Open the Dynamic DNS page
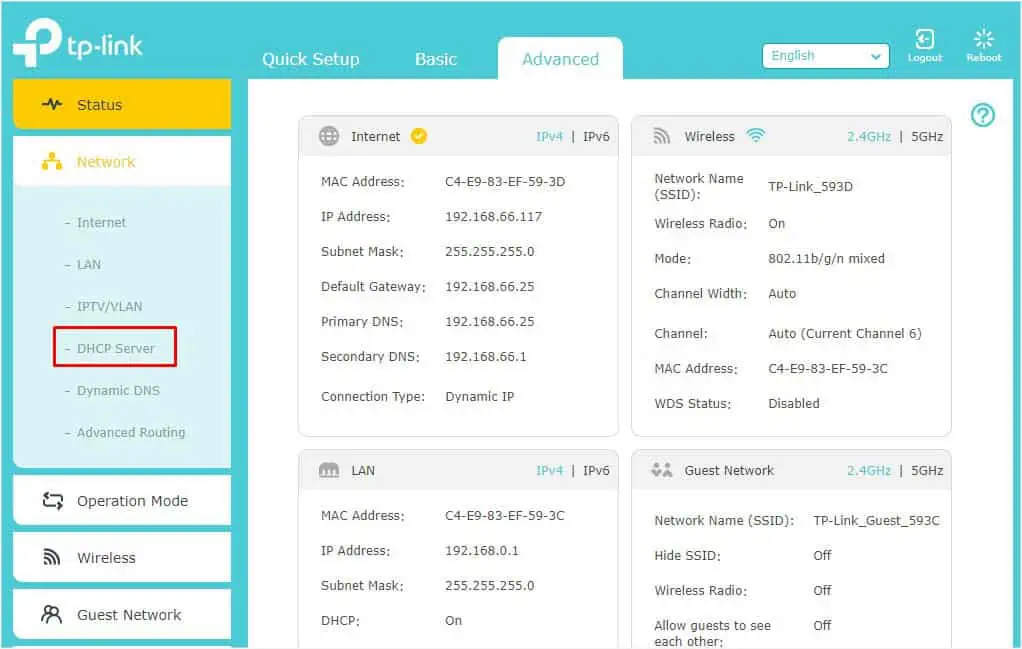This screenshot has width=1022, height=649. click(118, 391)
